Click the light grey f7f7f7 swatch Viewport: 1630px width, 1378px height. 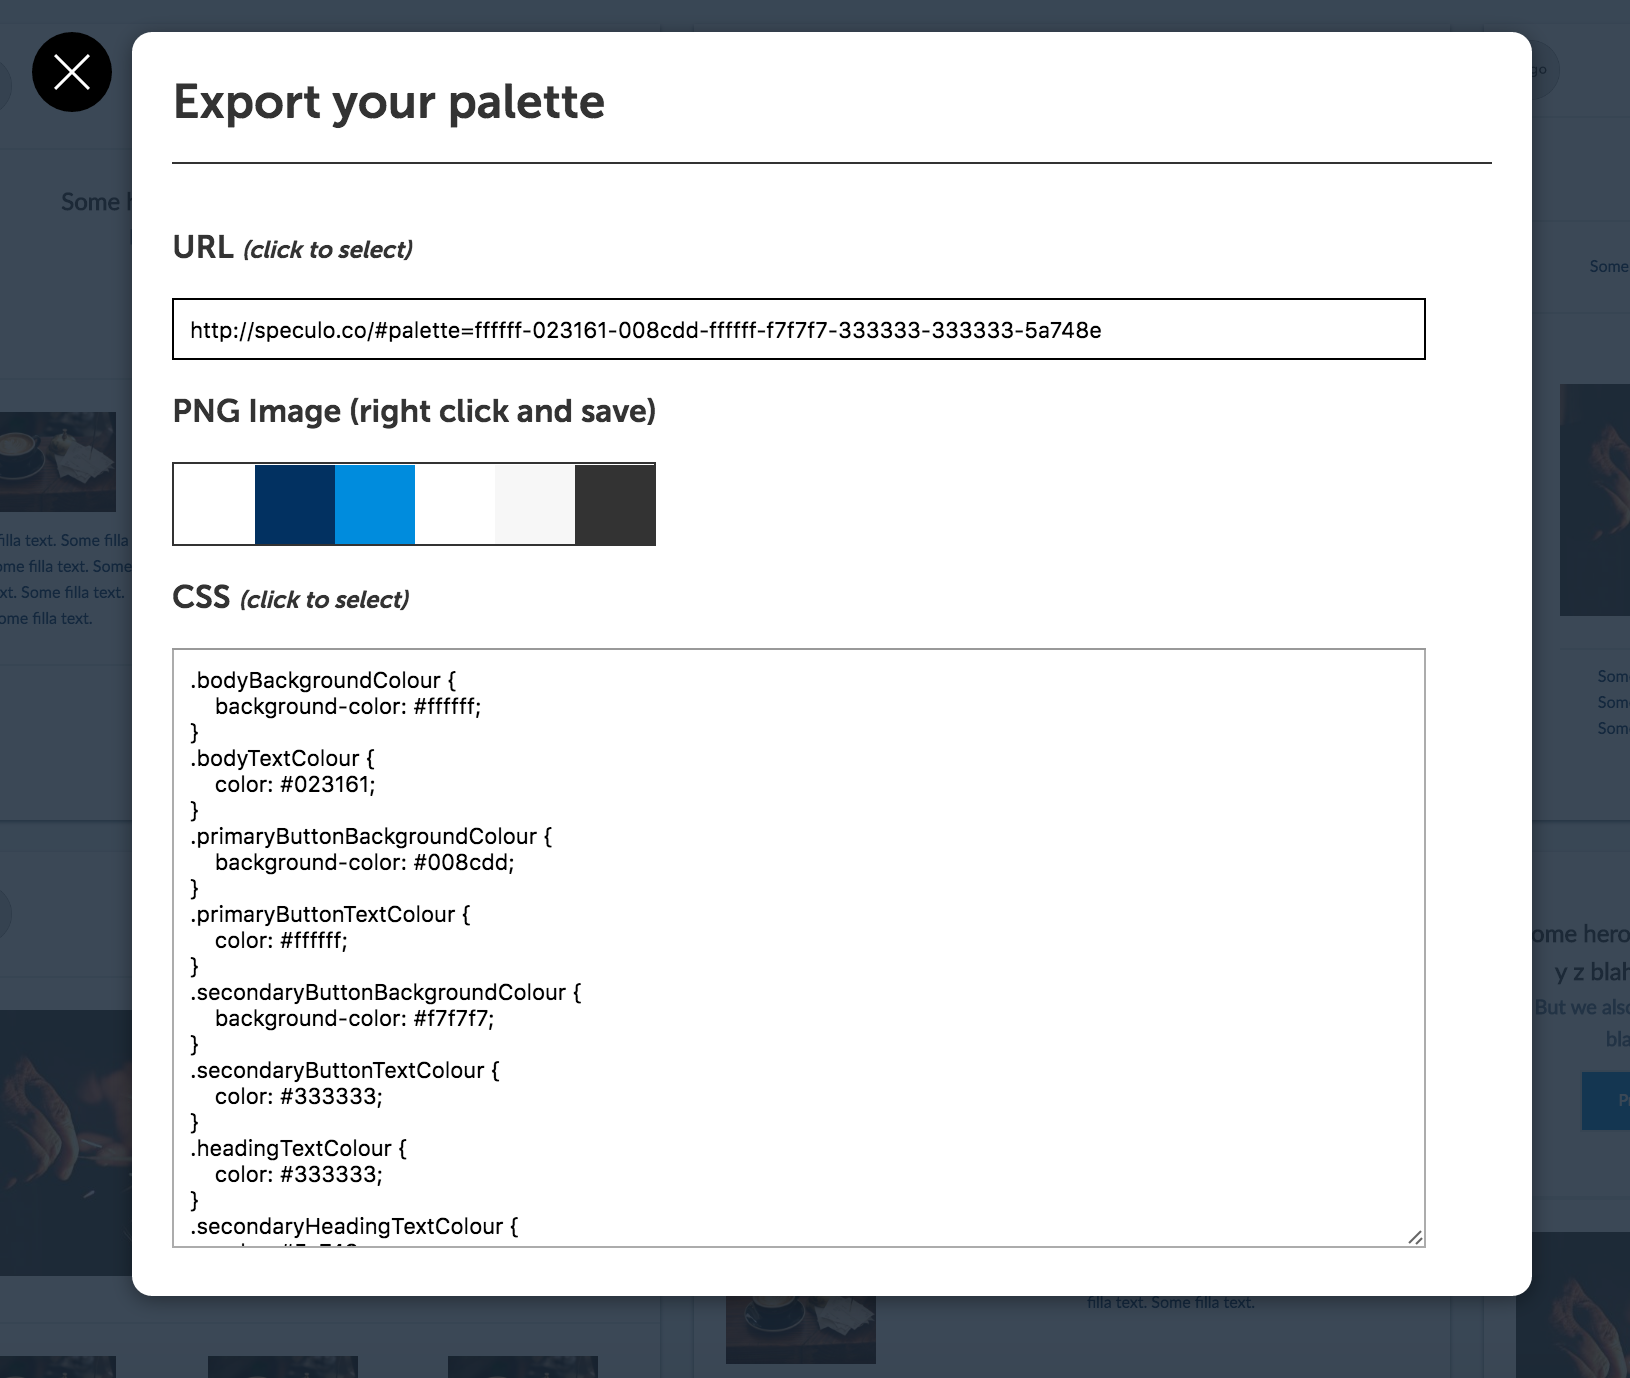pos(535,504)
